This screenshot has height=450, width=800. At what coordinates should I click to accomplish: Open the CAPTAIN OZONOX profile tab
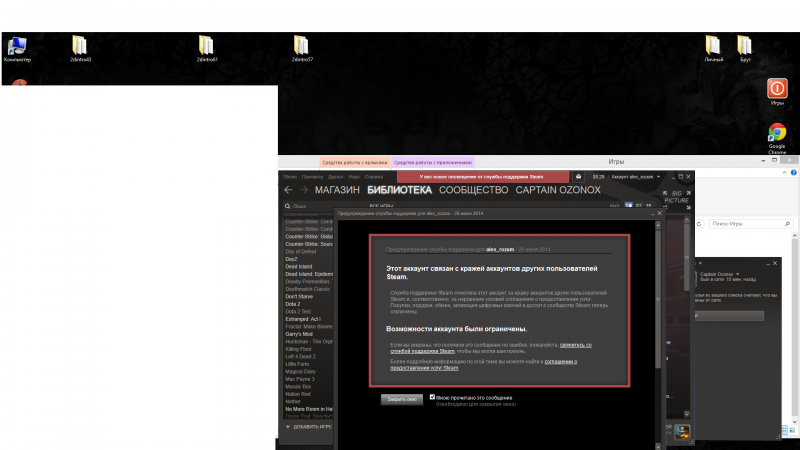[x=558, y=190]
